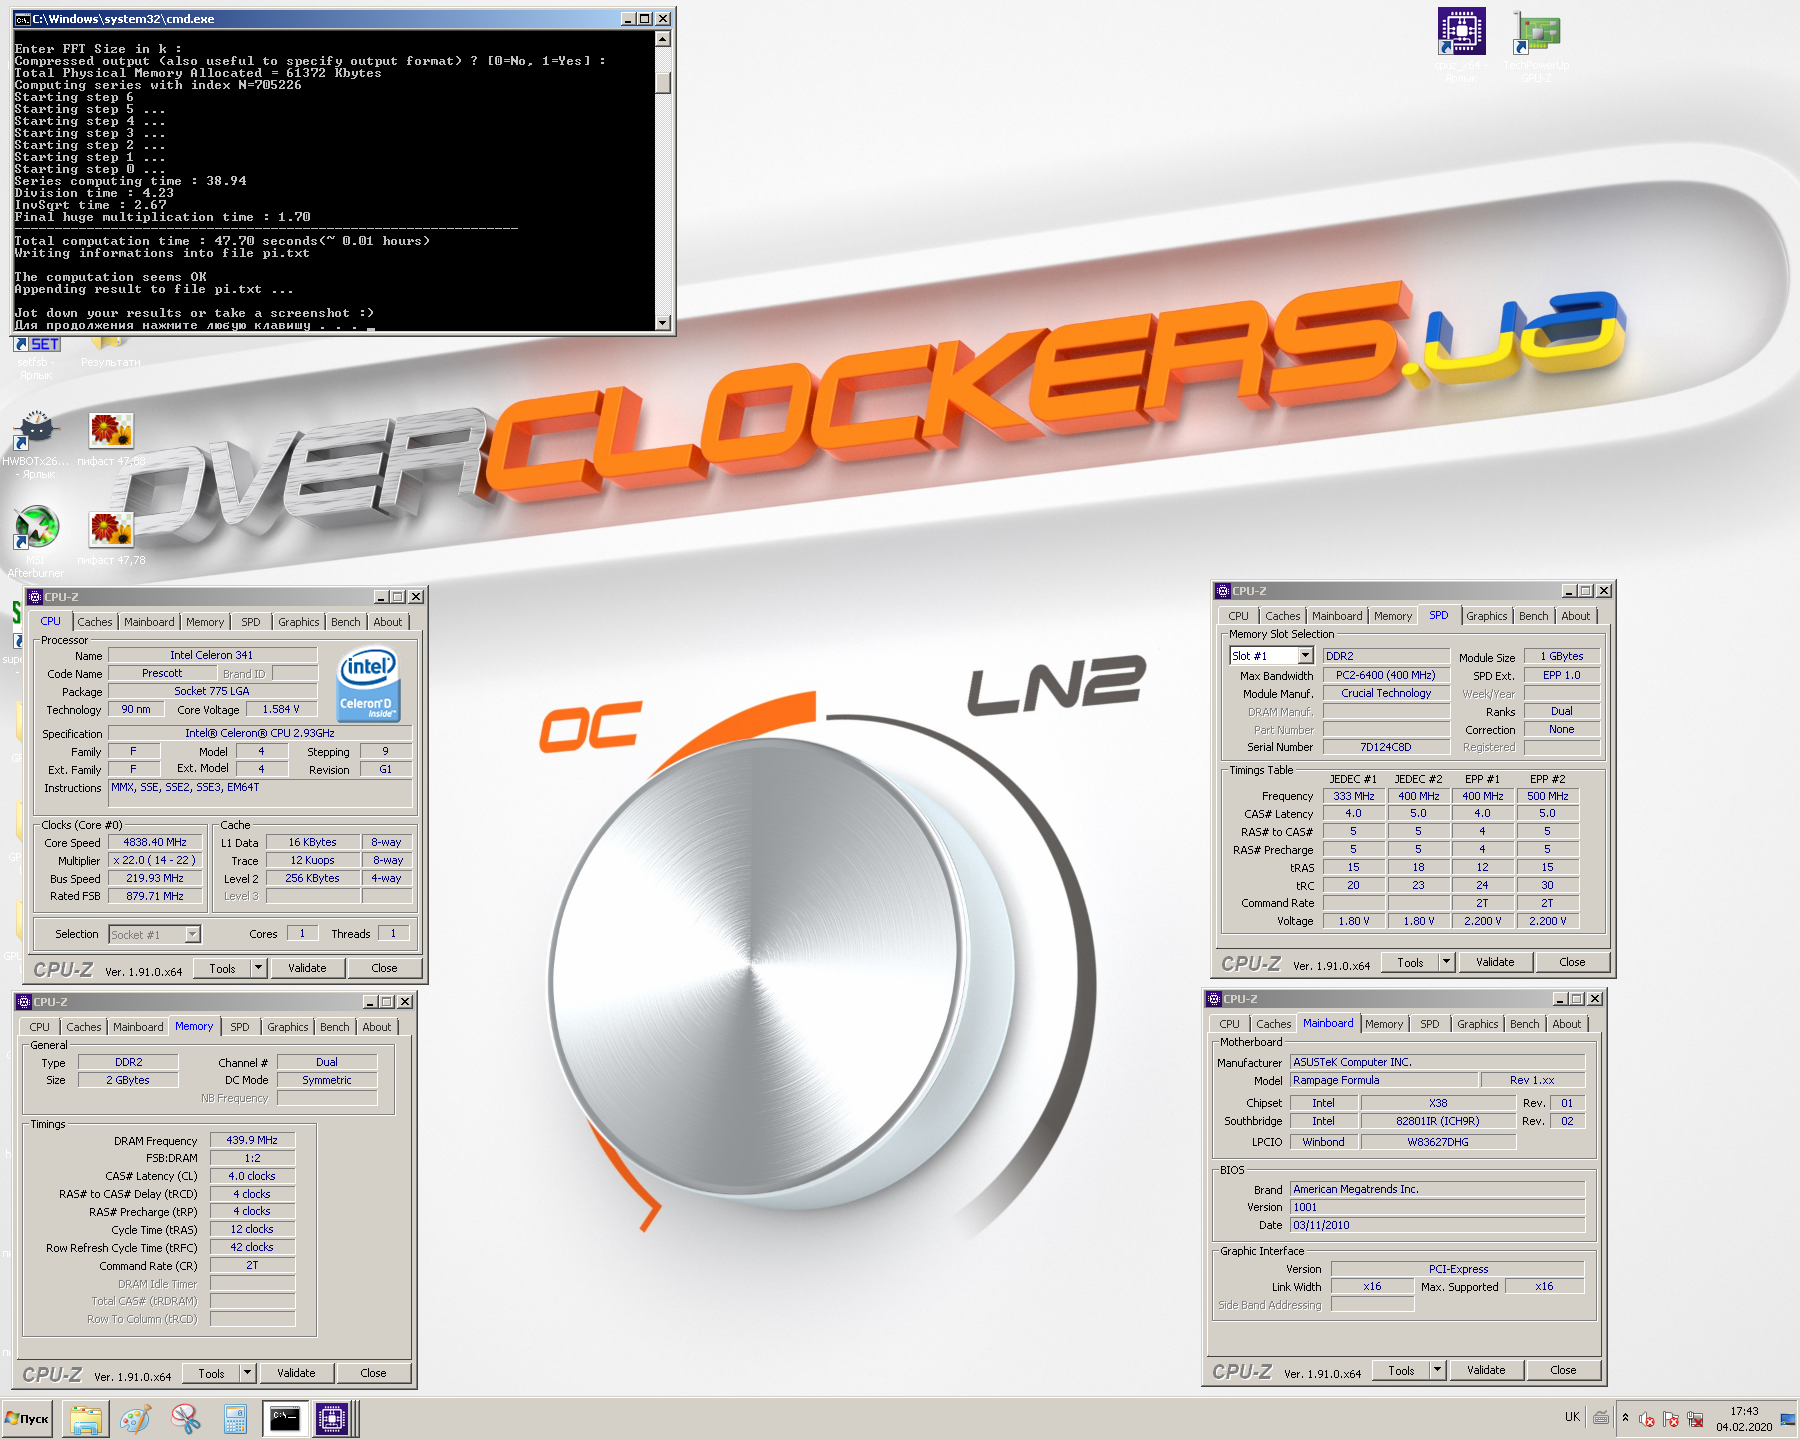
Task: Open Snipping Tool from the taskbar
Action: pos(185,1418)
